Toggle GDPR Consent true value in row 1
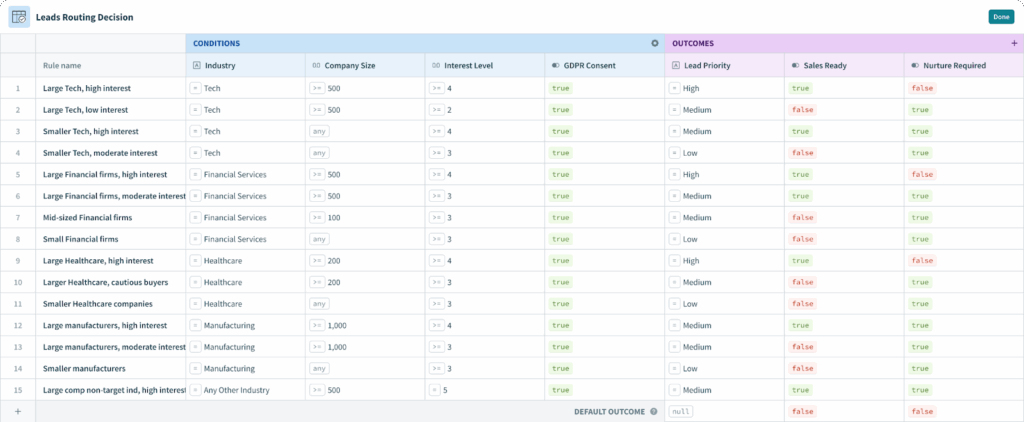The image size is (1024, 422). [560, 88]
